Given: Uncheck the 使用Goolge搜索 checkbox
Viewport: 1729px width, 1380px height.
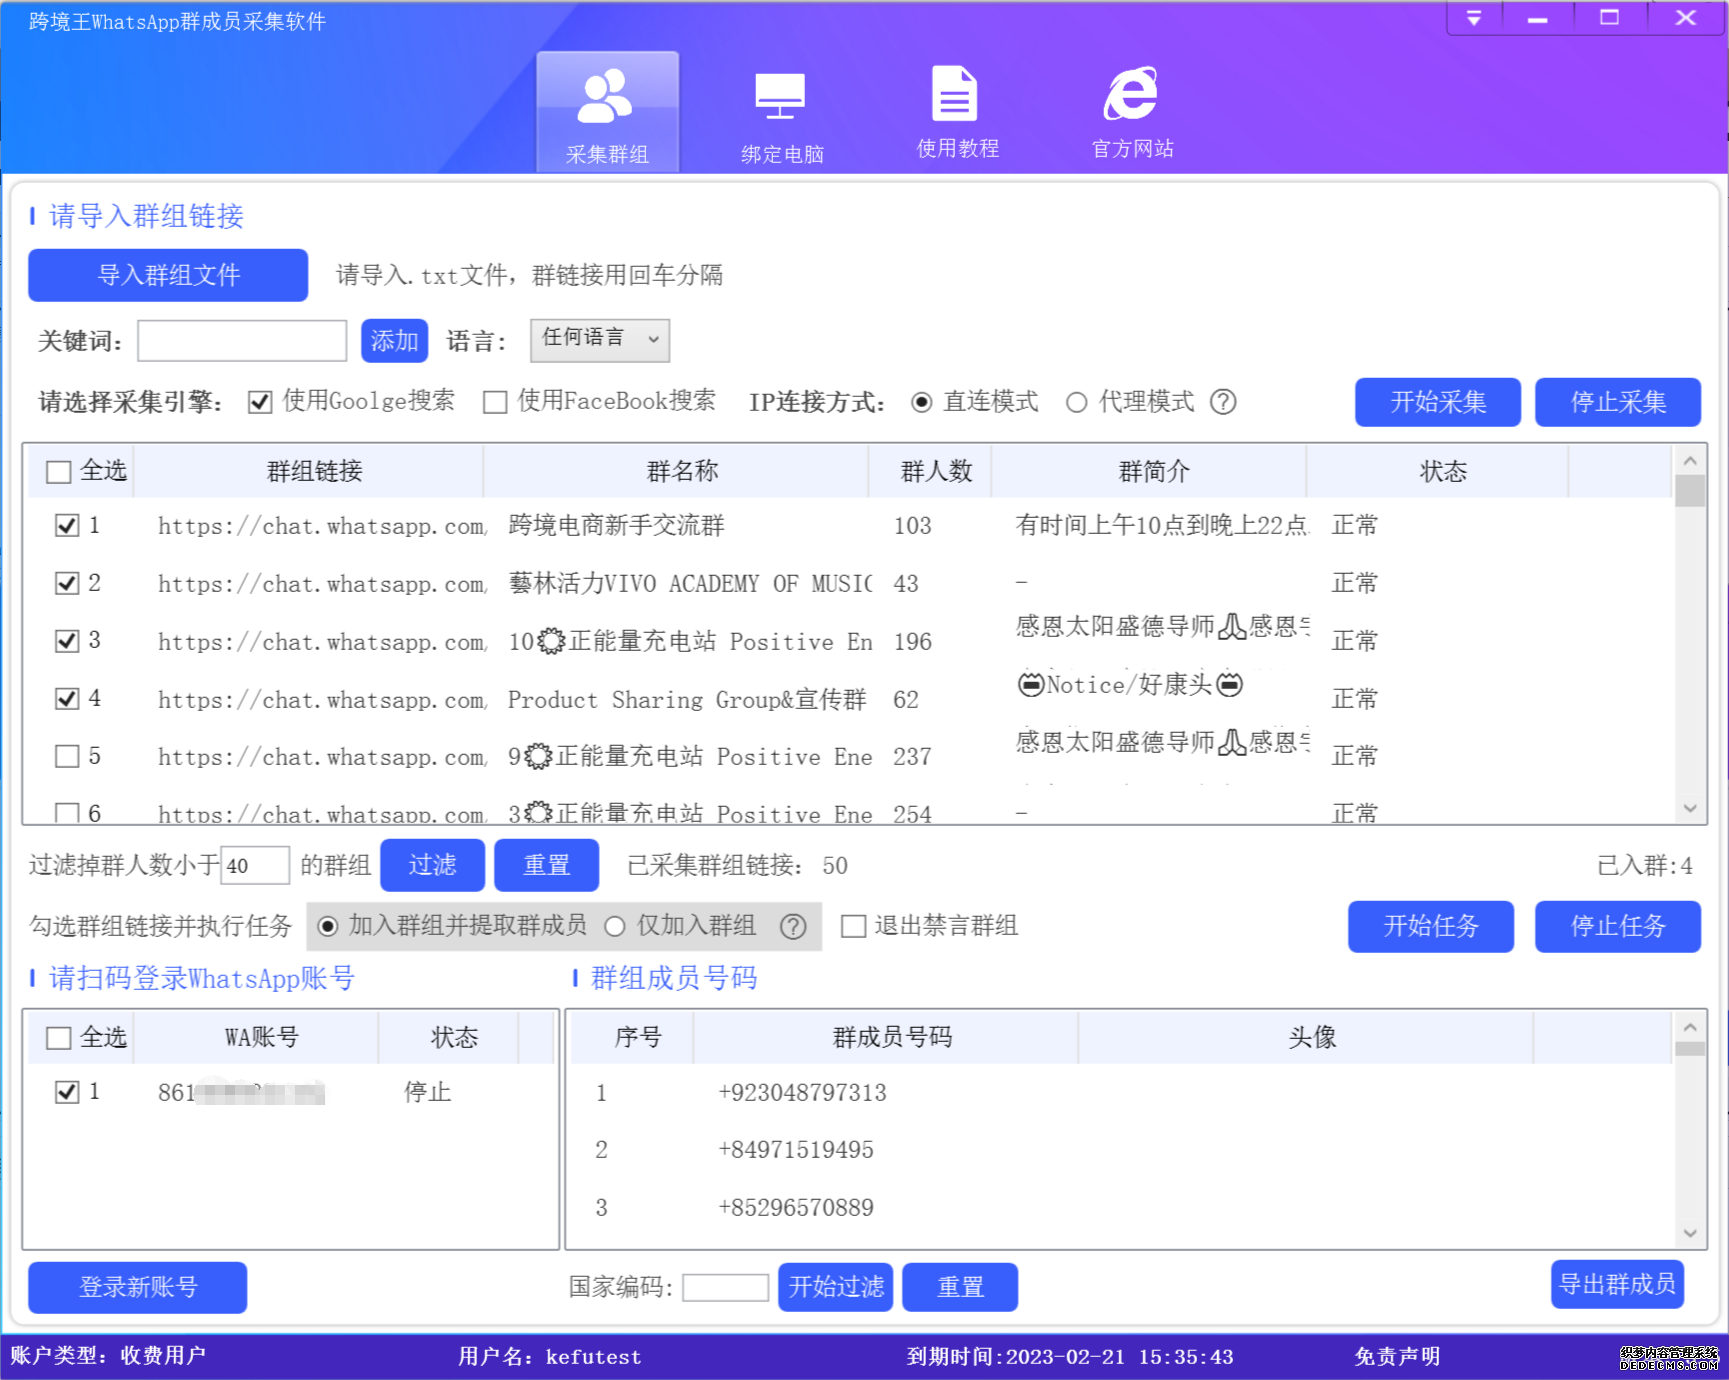Looking at the screenshot, I should pos(260,402).
